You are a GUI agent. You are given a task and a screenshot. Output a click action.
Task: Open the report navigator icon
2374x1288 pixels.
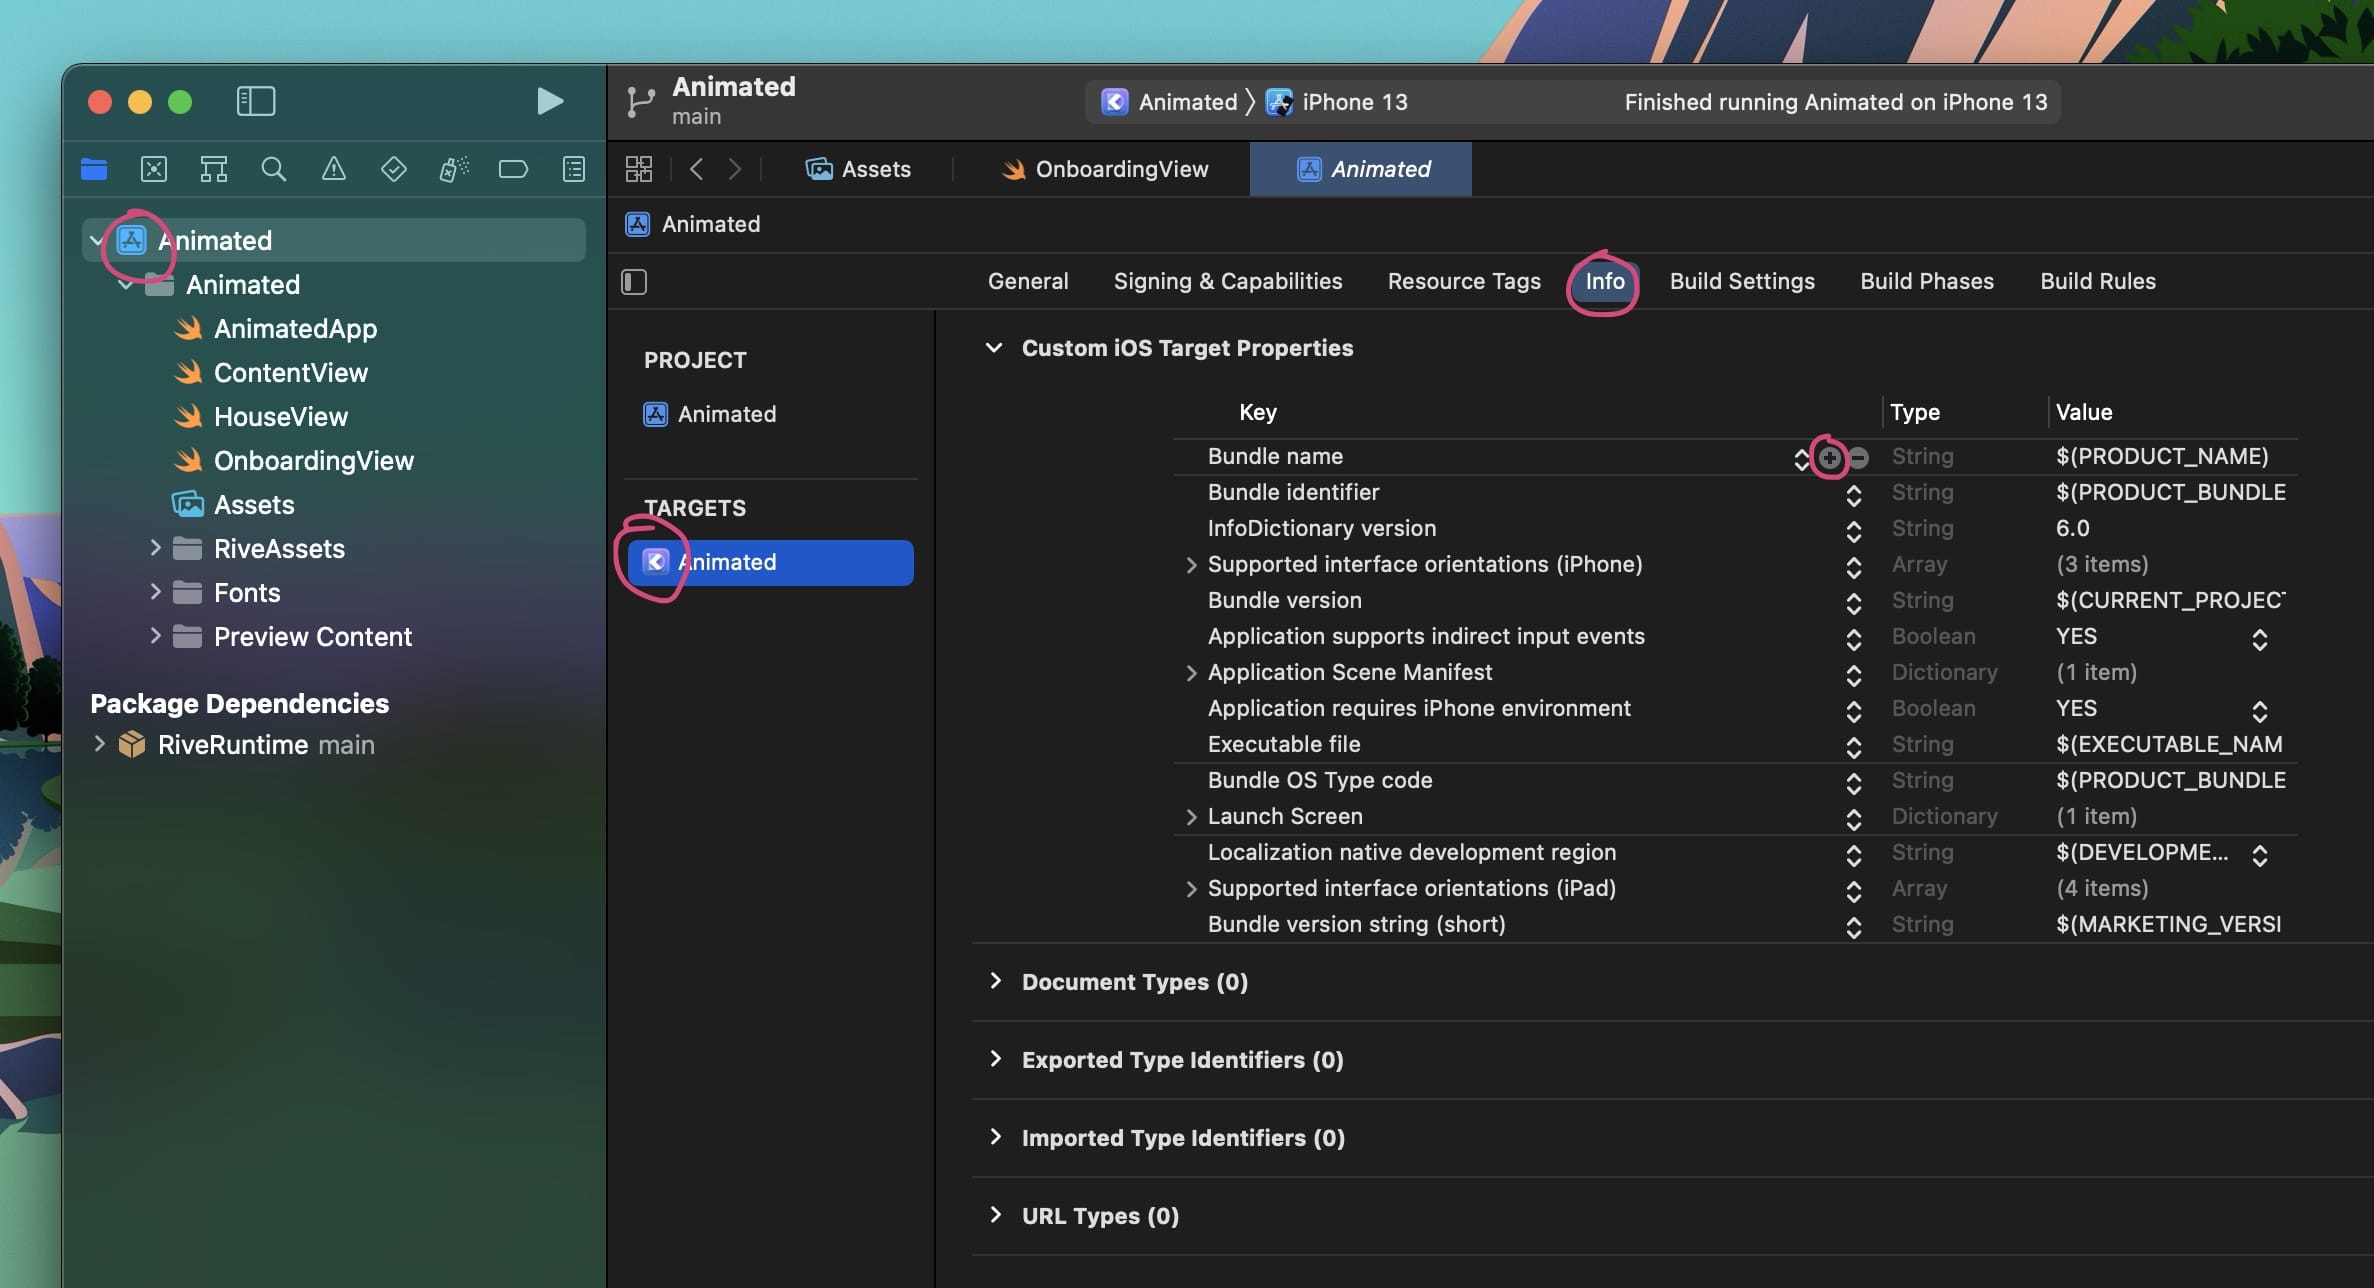574,169
